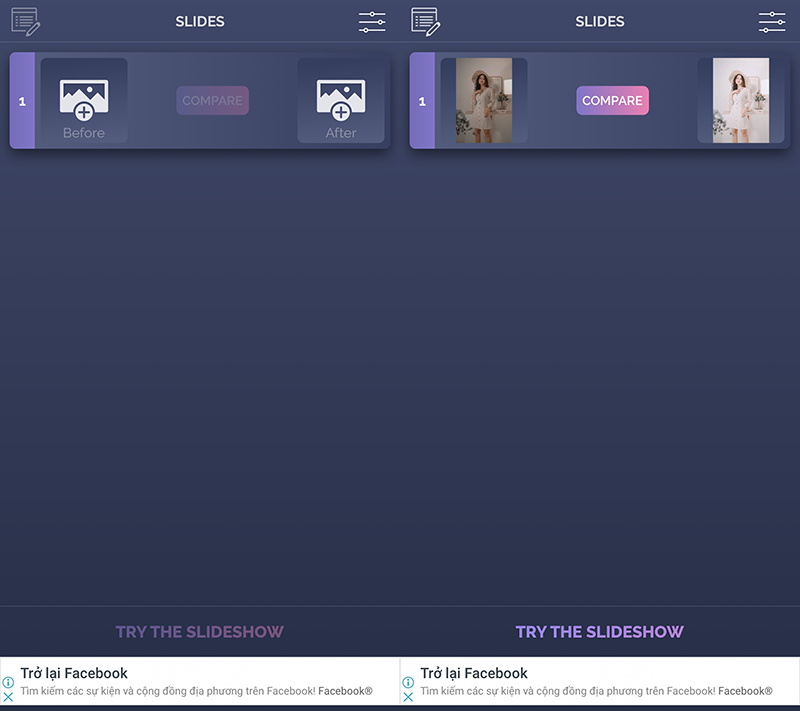
Task: Tap the dimmed COMPARE button in left screen
Action: click(x=213, y=100)
